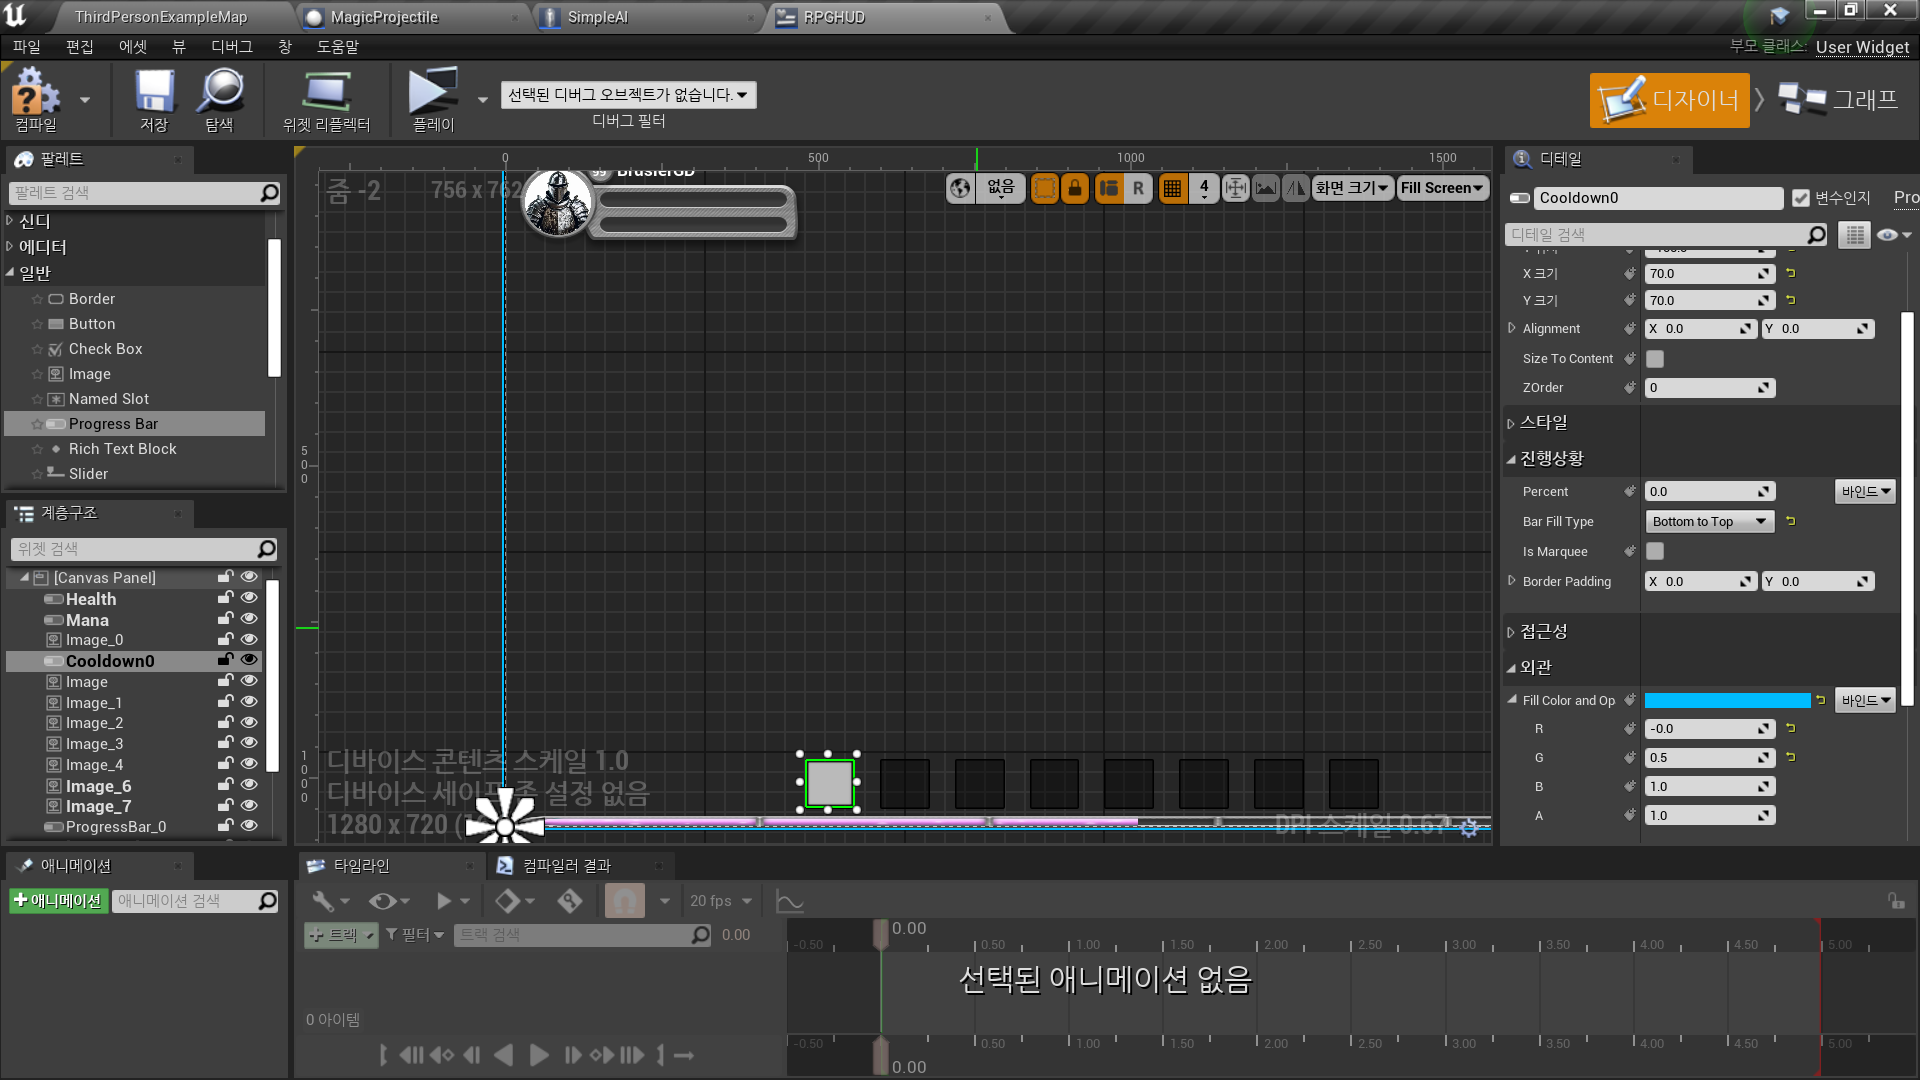Enable the 변수인지 checkbox for Cooldown0
Viewport: 1920px width, 1080px height.
[1800, 198]
